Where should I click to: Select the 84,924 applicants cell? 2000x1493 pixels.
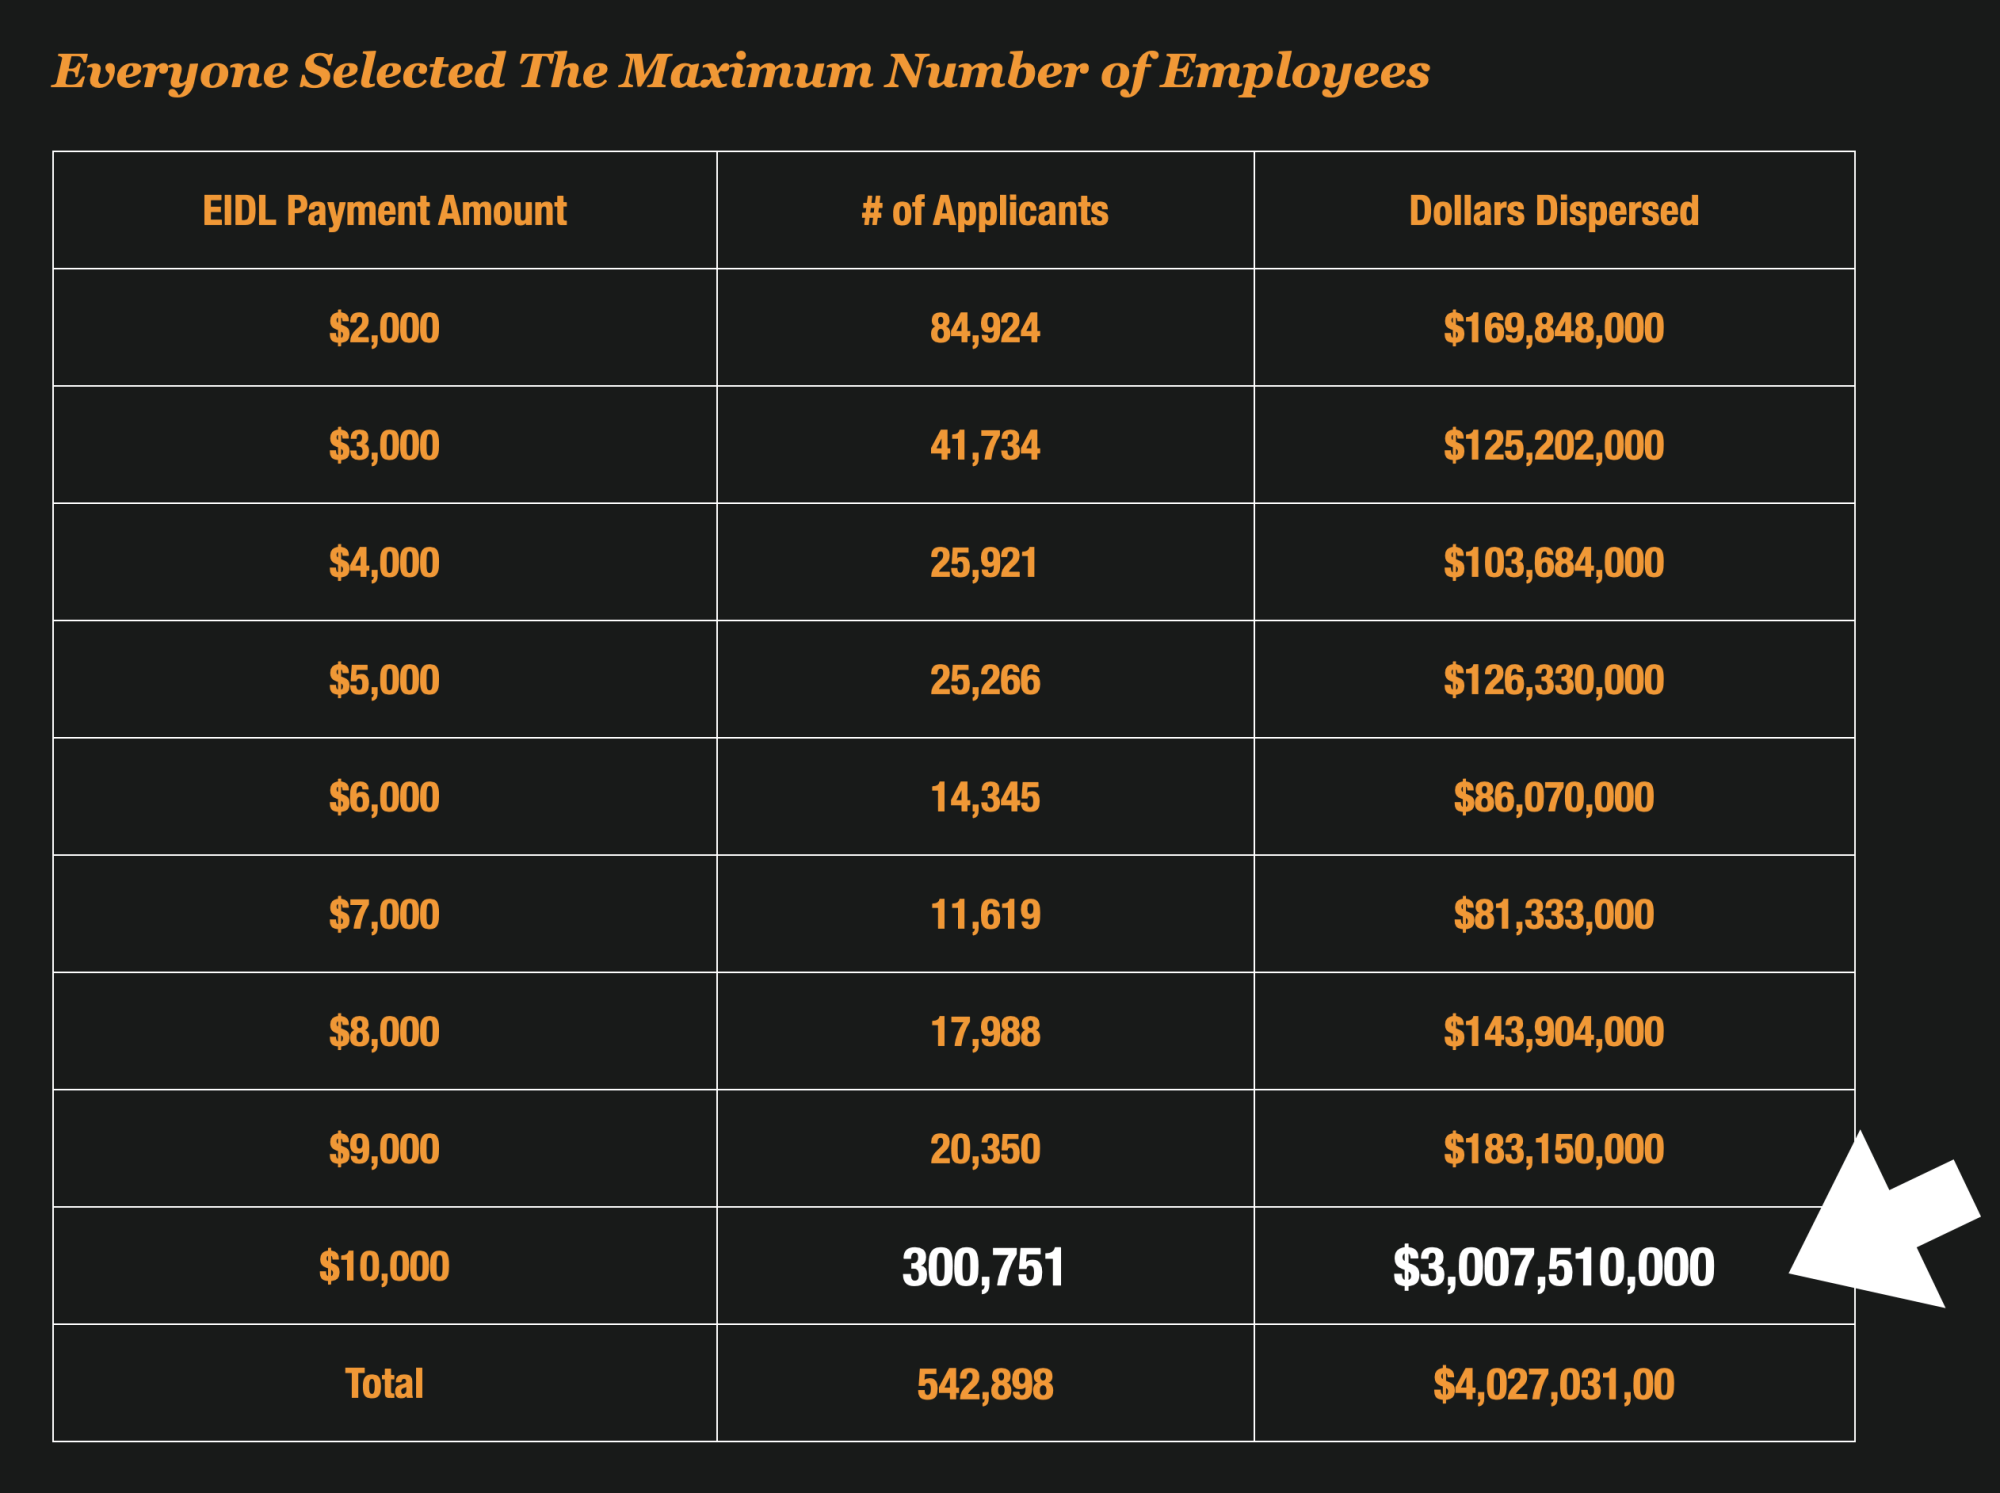click(x=985, y=328)
